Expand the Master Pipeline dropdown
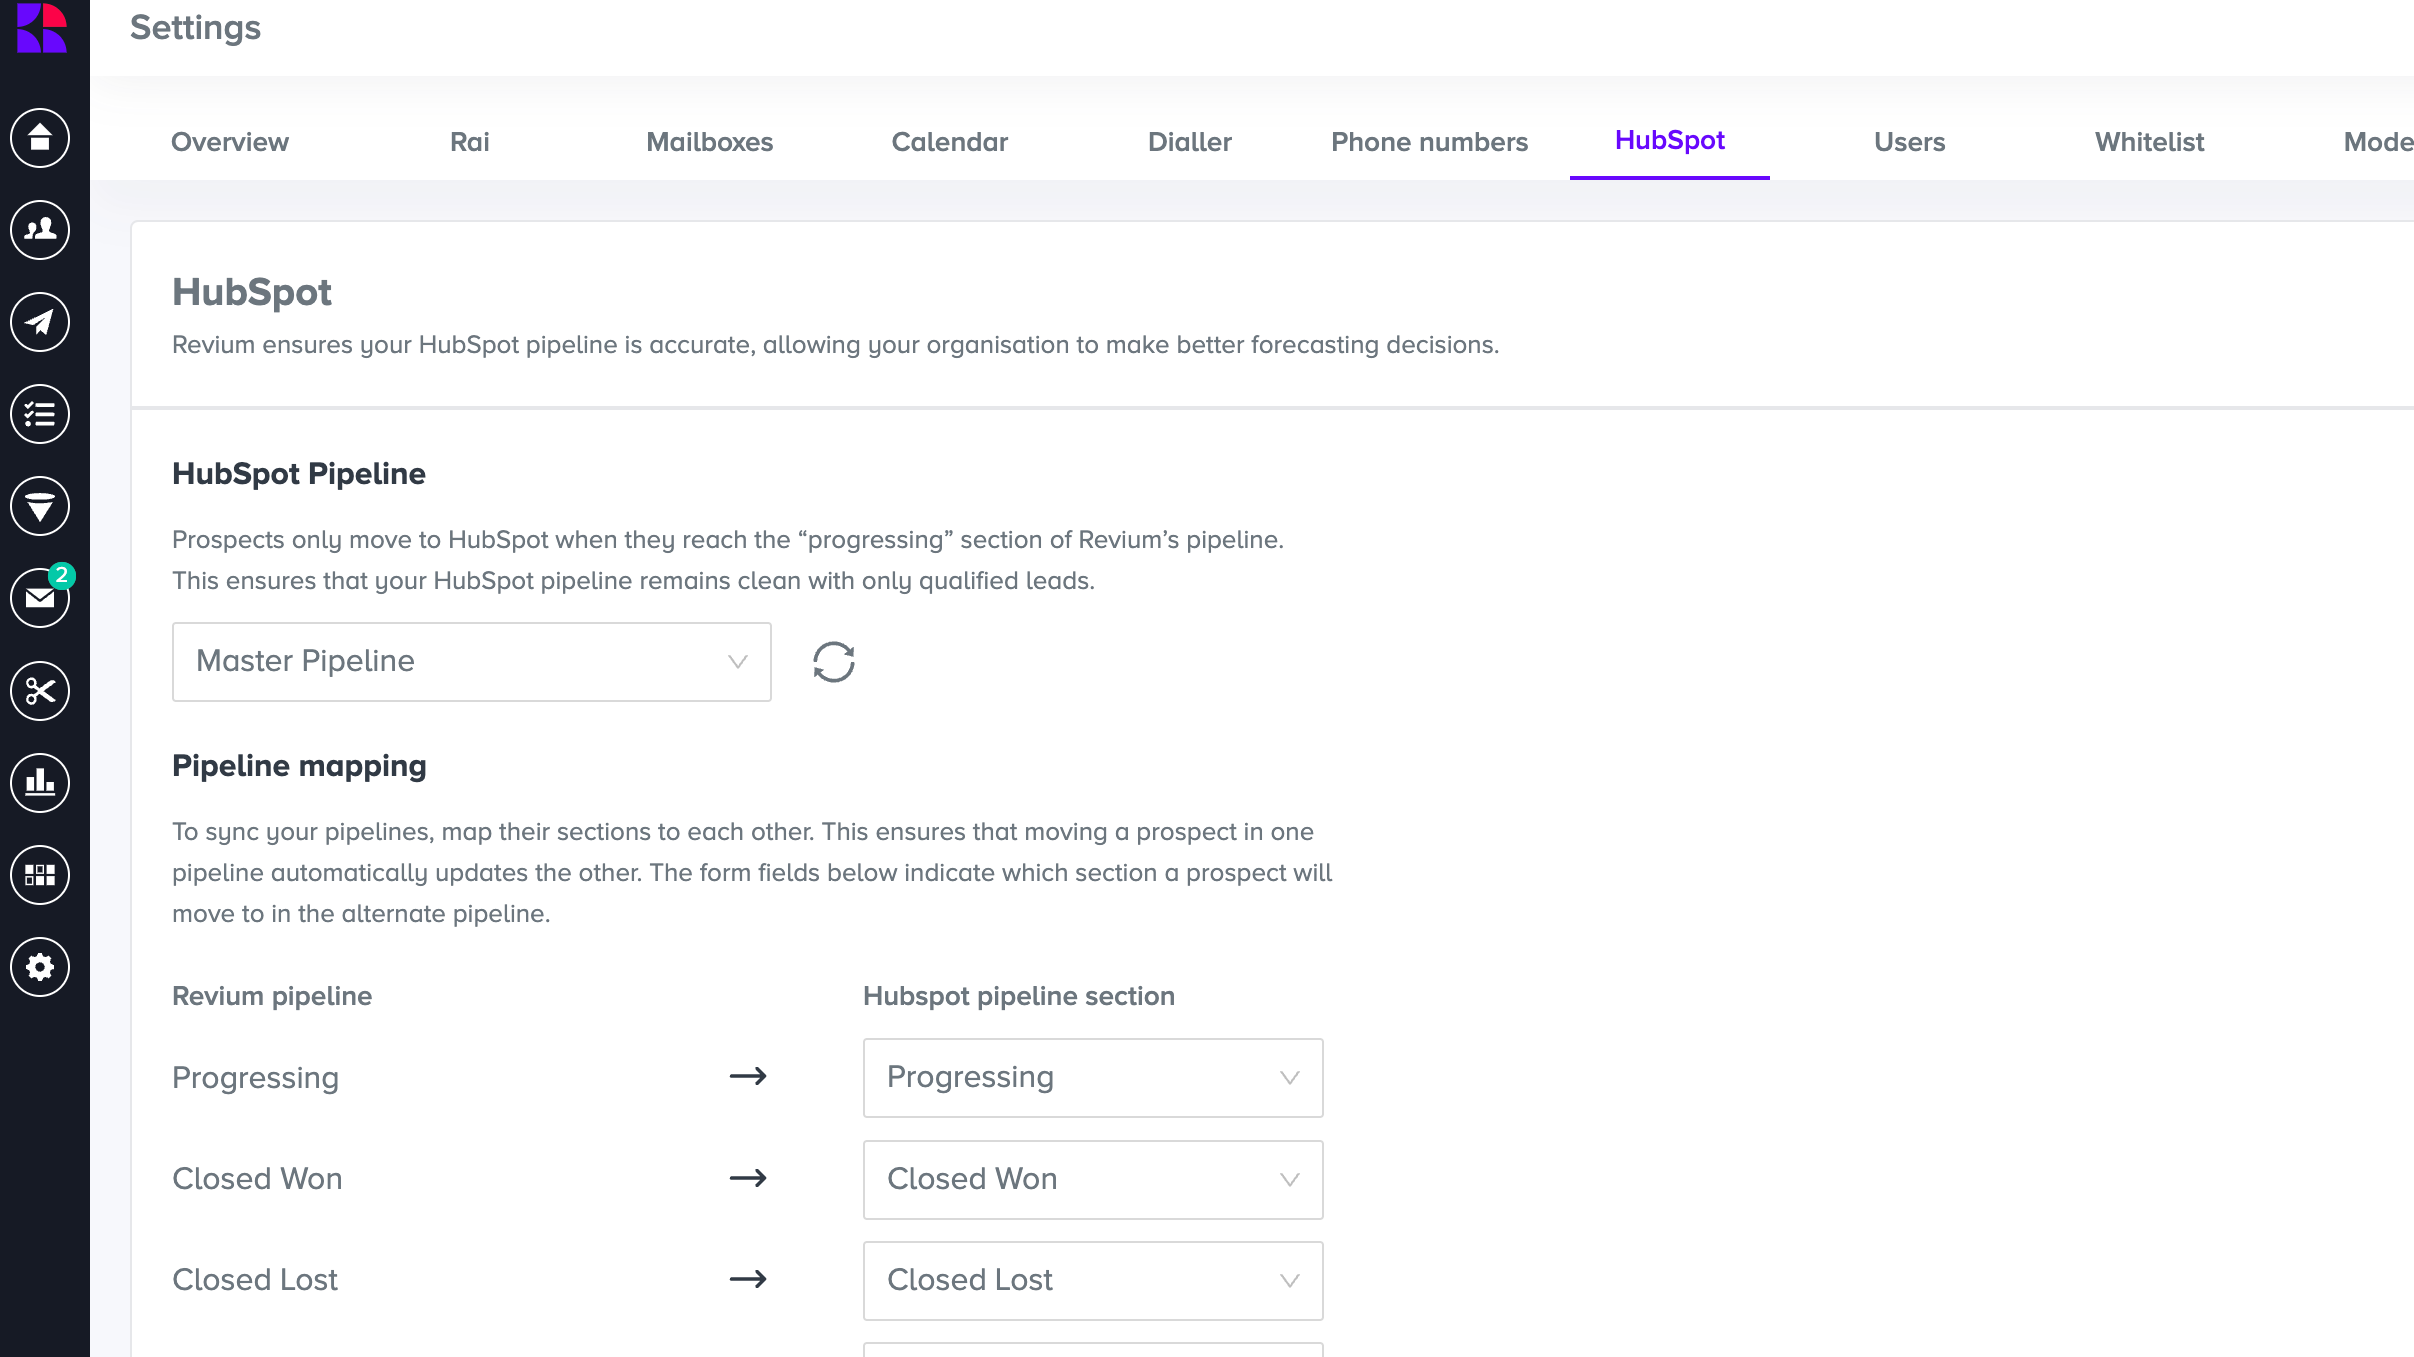The image size is (2414, 1357). point(471,662)
